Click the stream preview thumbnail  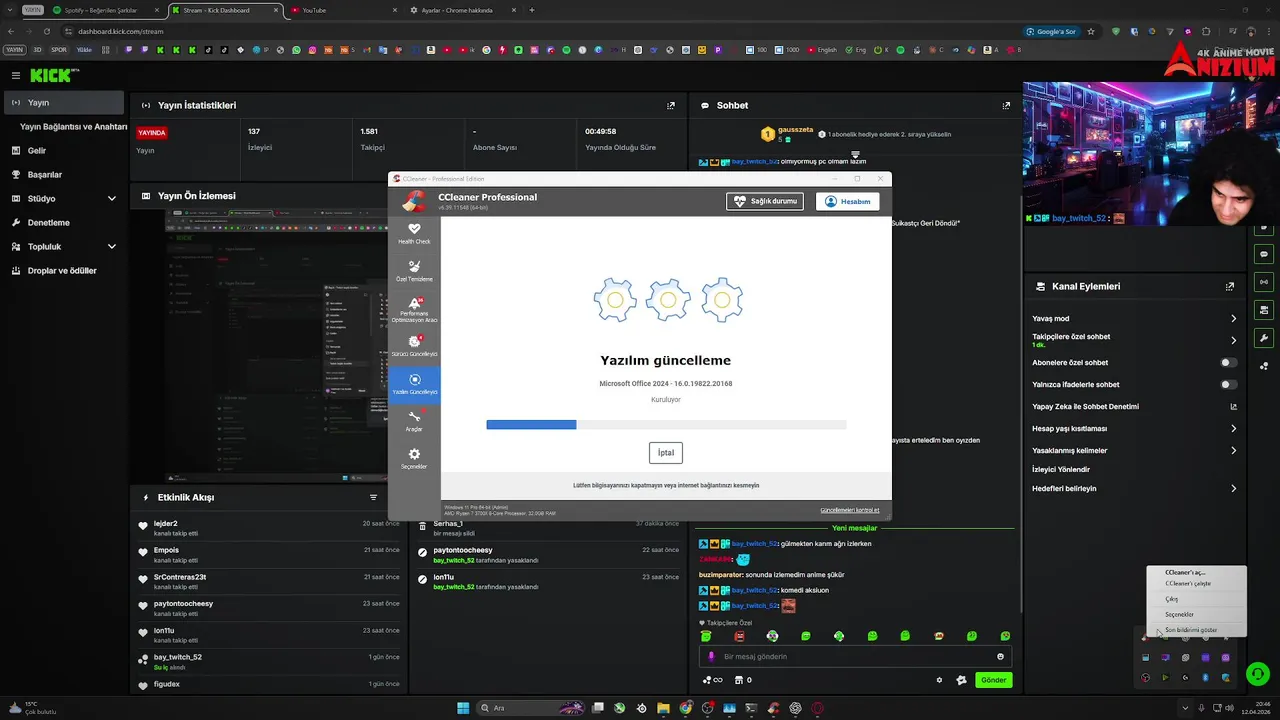click(275, 346)
